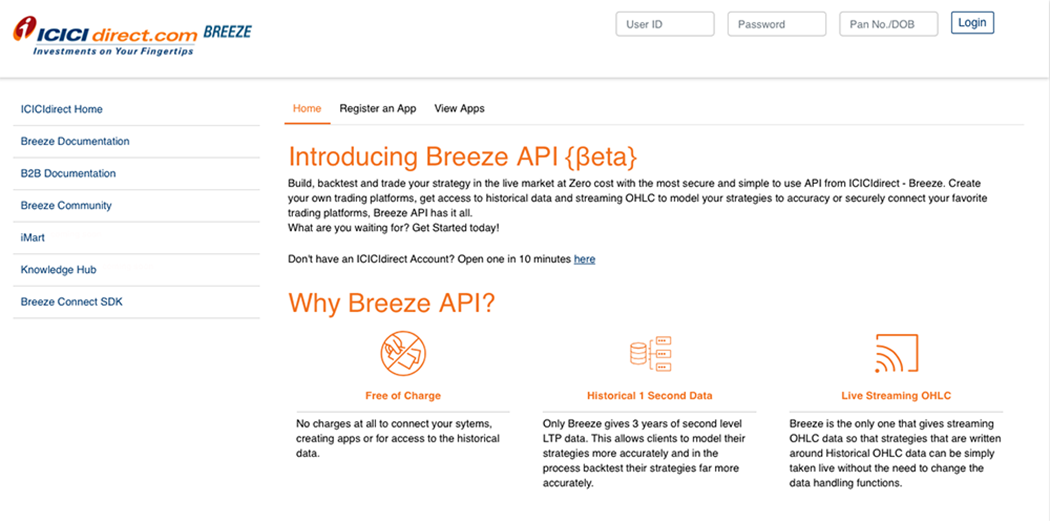Click into the Password field
The height and width of the screenshot is (521, 1050).
click(x=776, y=24)
